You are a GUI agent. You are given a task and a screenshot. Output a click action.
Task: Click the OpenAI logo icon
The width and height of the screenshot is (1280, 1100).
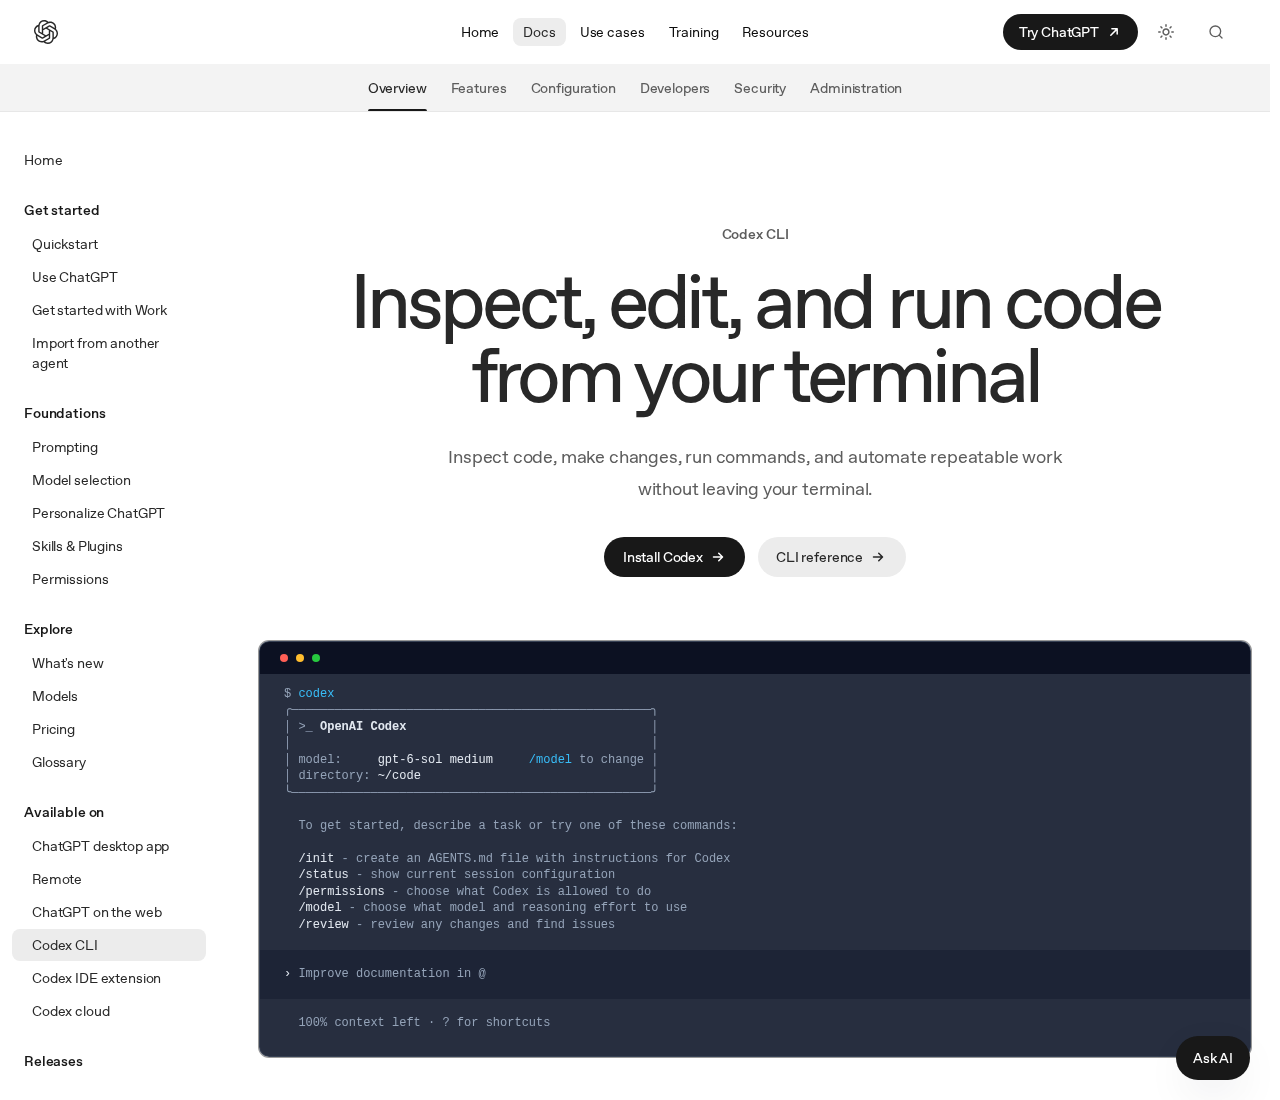pyautogui.click(x=46, y=32)
